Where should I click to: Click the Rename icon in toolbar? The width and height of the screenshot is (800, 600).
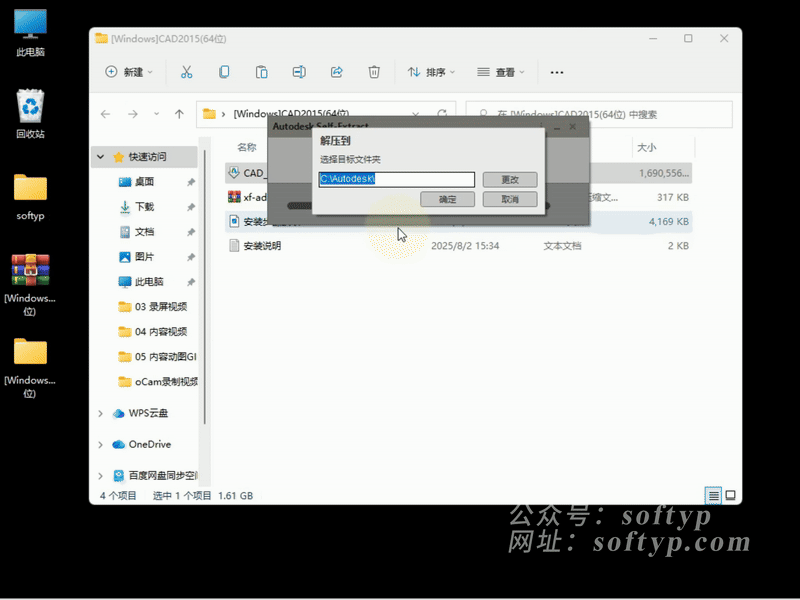point(299,72)
